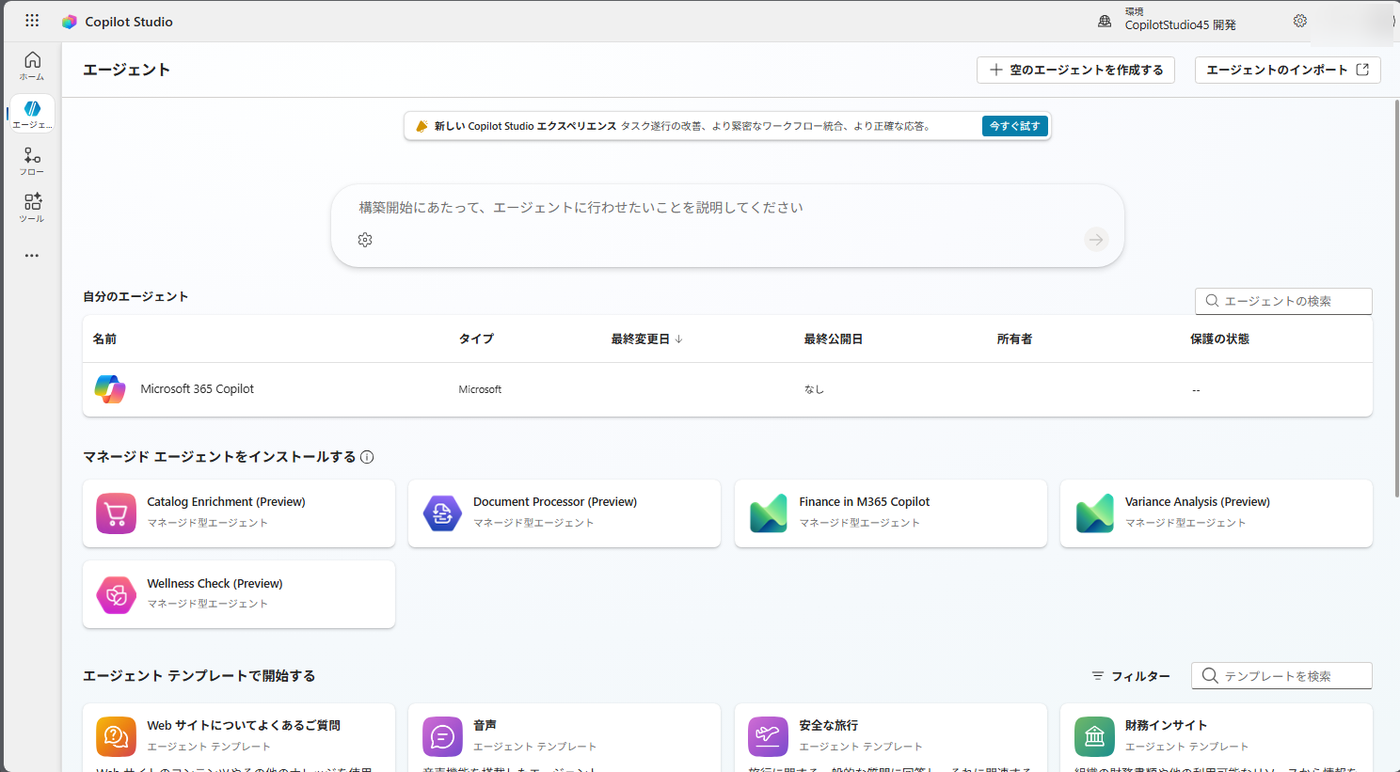The height and width of the screenshot is (772, 1400).
Task: Click the エージェントの検索 search field
Action: click(x=1283, y=301)
